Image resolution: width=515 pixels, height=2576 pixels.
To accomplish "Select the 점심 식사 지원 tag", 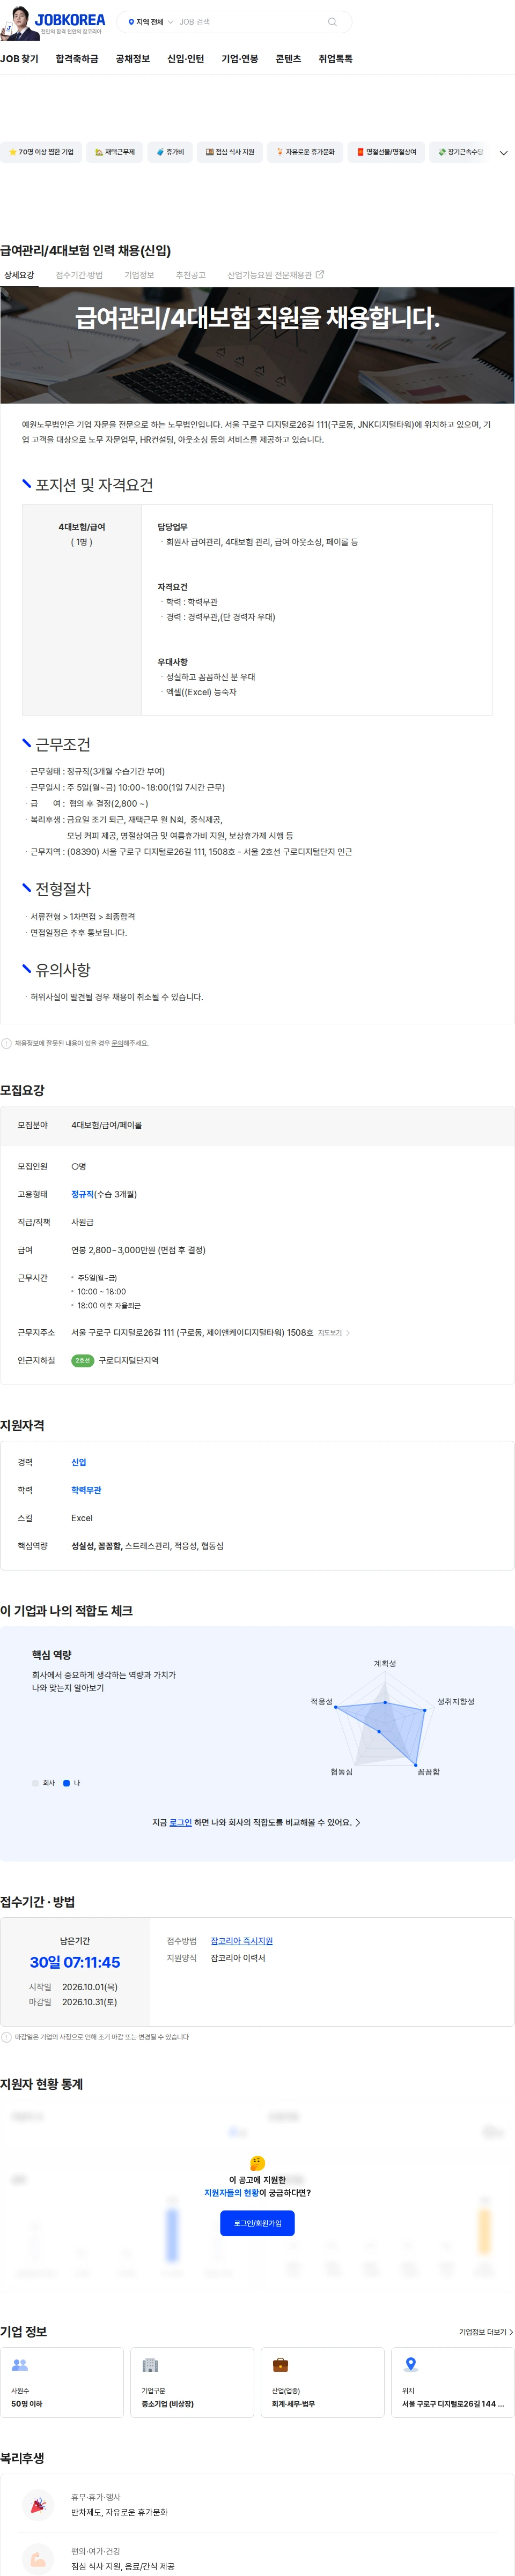I will coord(229,152).
